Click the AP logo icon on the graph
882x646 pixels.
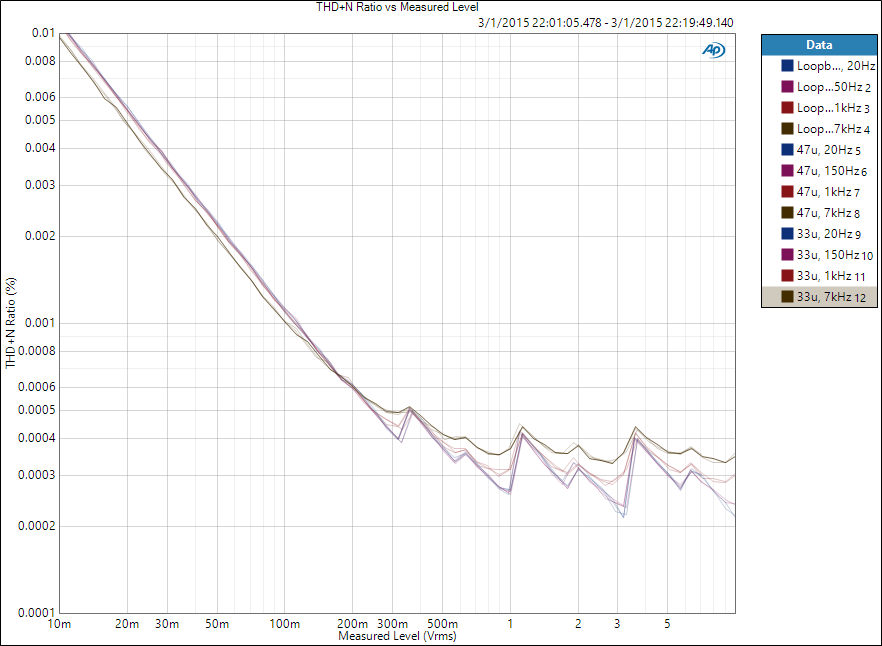click(x=713, y=50)
